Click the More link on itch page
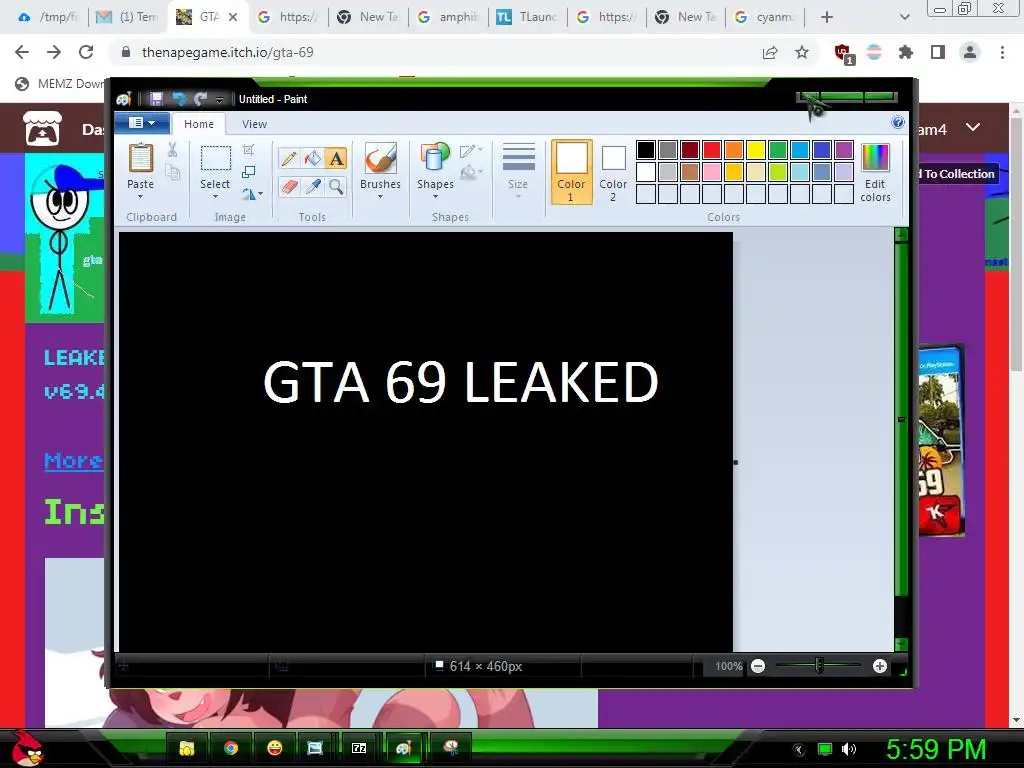1024x768 pixels. pos(74,460)
